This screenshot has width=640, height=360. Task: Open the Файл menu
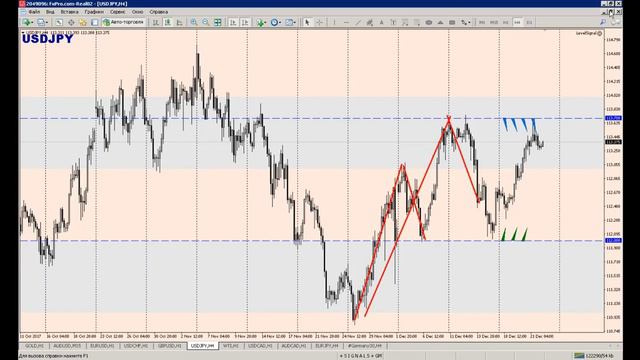(34, 12)
